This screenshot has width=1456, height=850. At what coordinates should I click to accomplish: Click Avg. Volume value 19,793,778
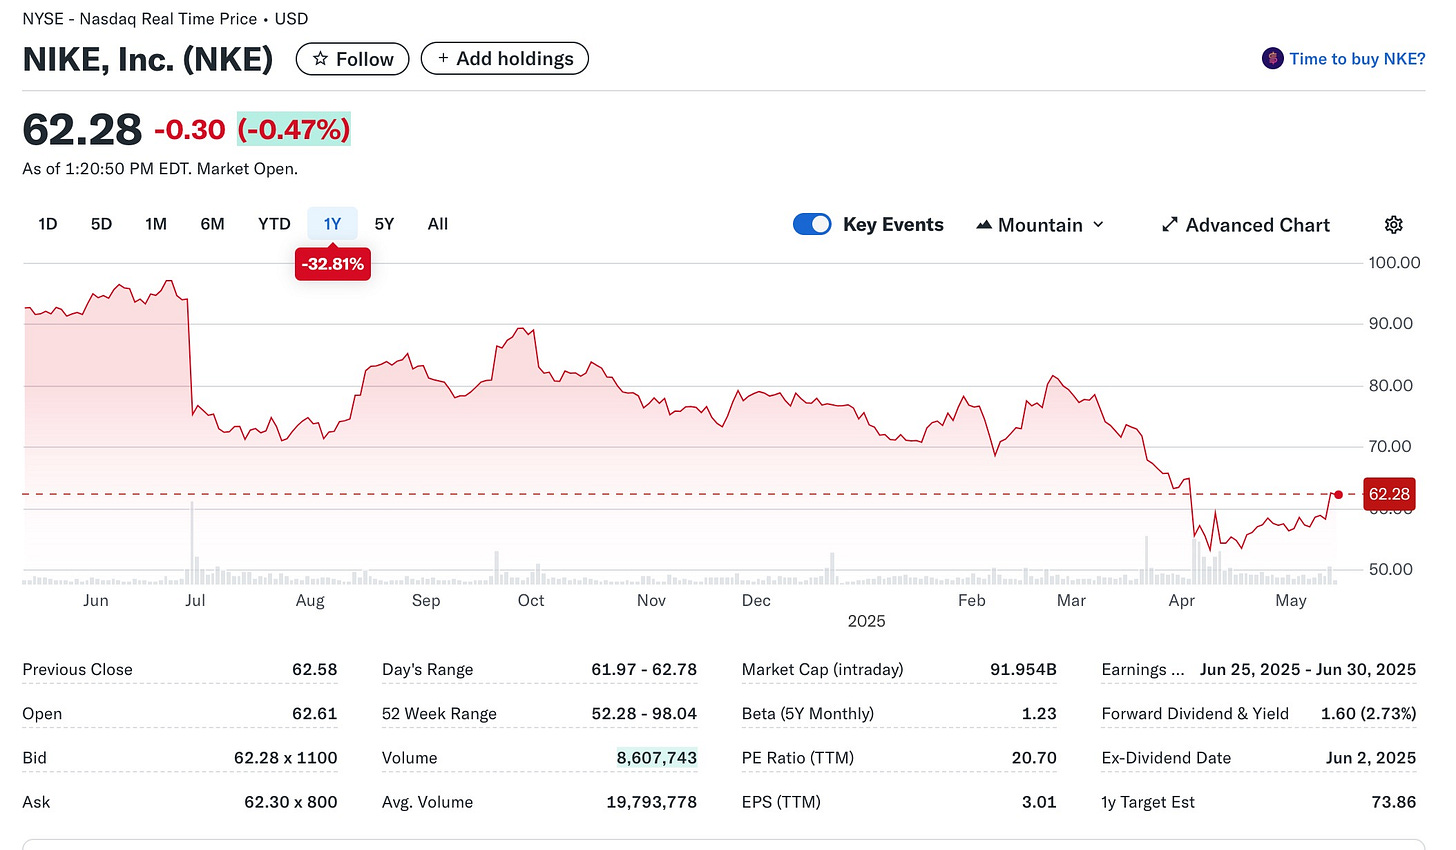[652, 801]
